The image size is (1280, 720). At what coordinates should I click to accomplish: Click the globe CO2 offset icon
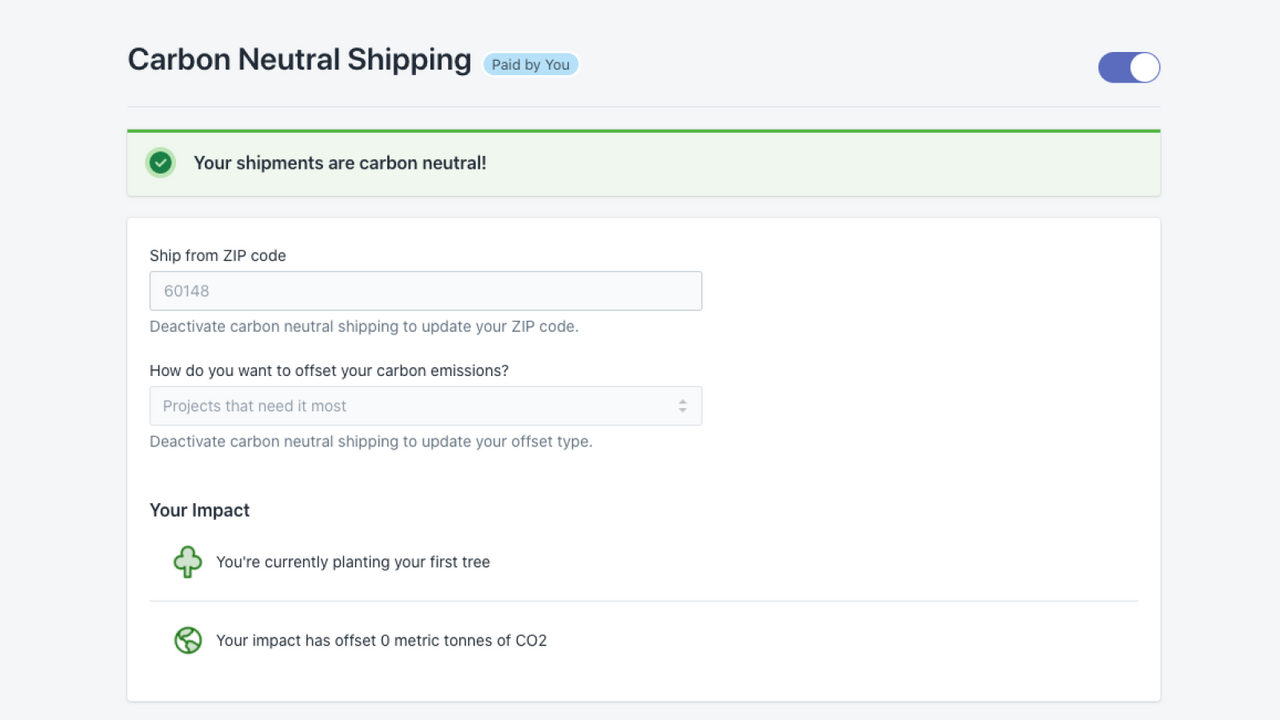pos(188,640)
